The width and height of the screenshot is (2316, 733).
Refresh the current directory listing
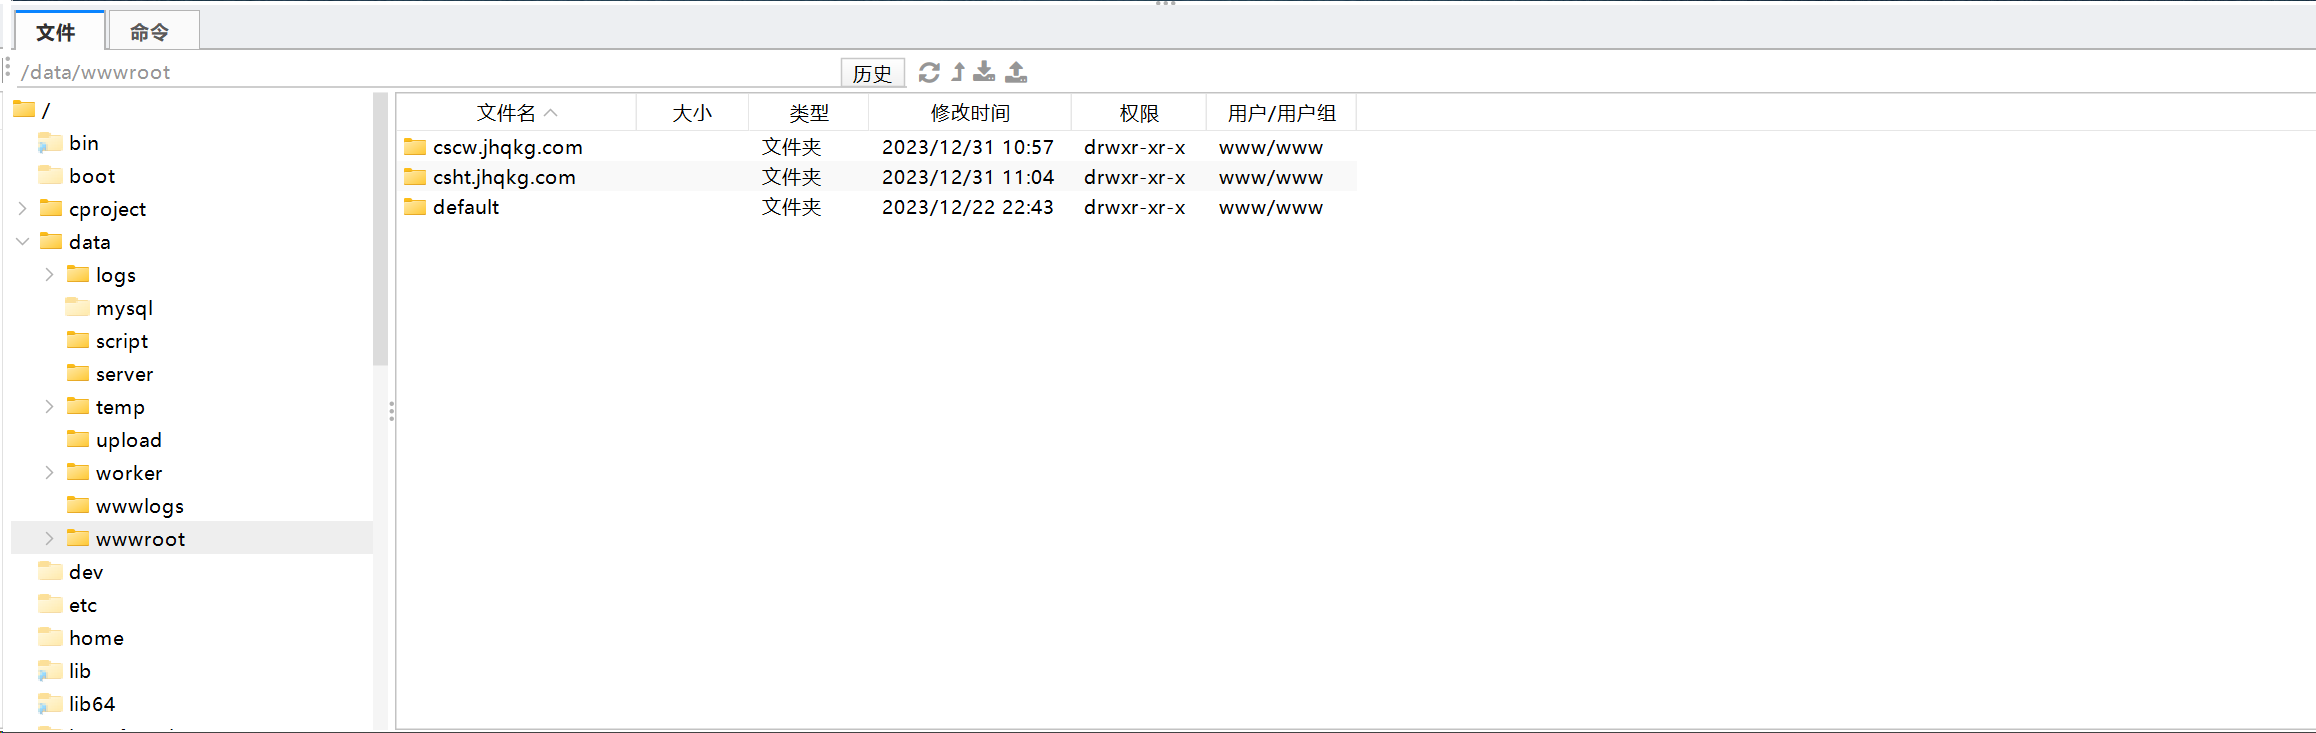click(929, 72)
